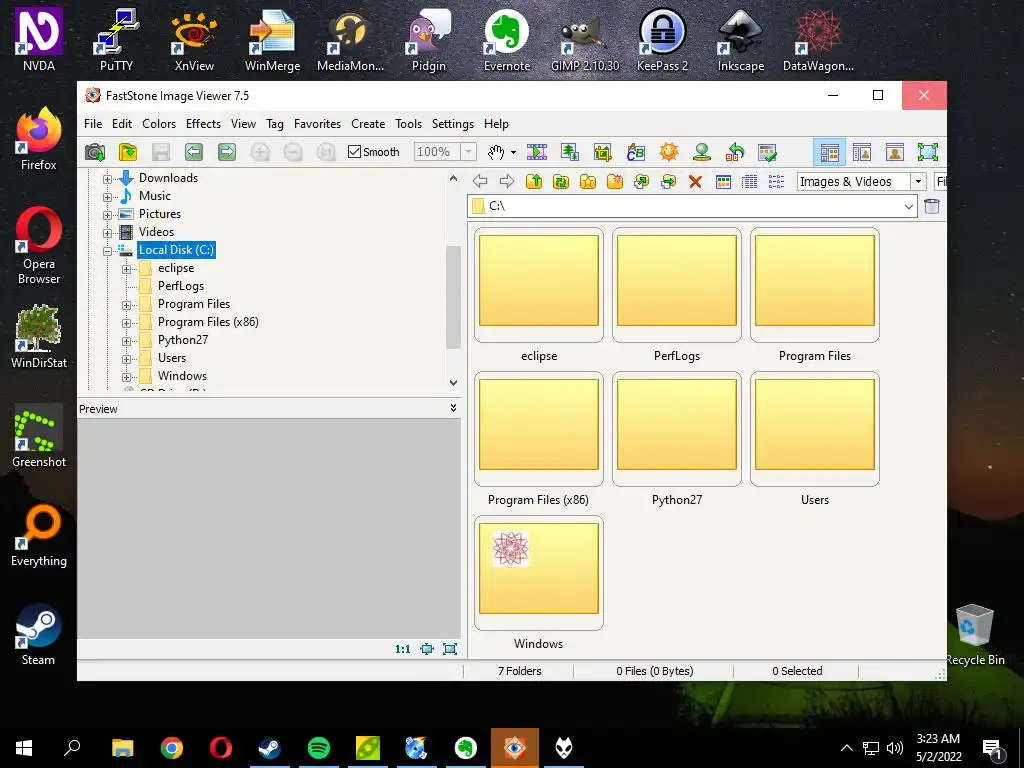
Task: Open the hand tool dropdown arrow
Action: coord(513,152)
